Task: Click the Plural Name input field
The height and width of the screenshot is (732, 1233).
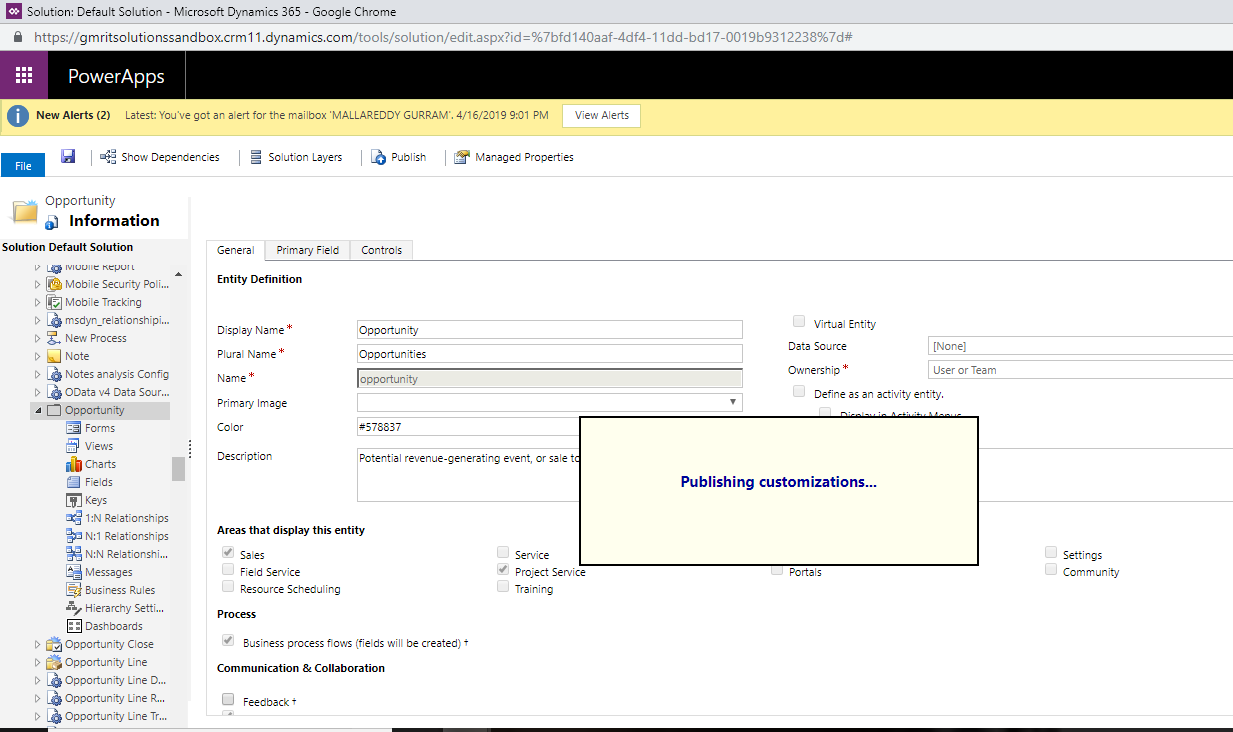Action: pyautogui.click(x=550, y=354)
